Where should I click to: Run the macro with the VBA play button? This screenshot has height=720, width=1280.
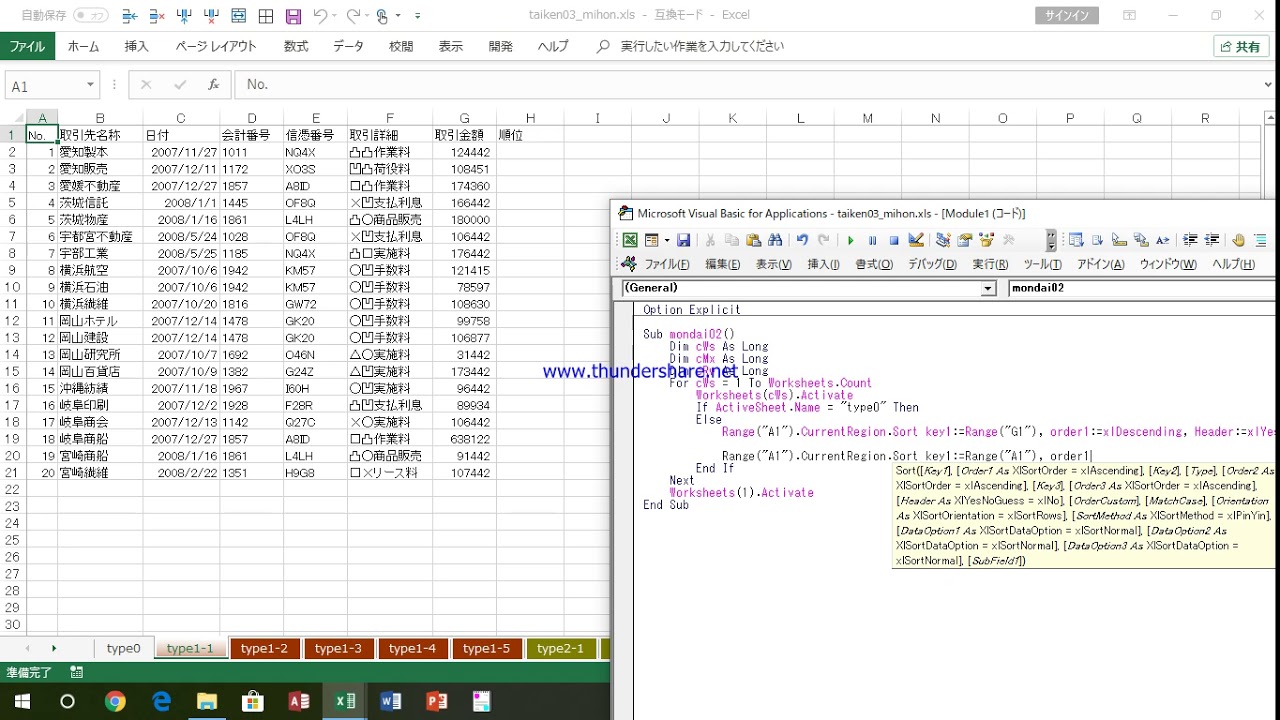(850, 240)
